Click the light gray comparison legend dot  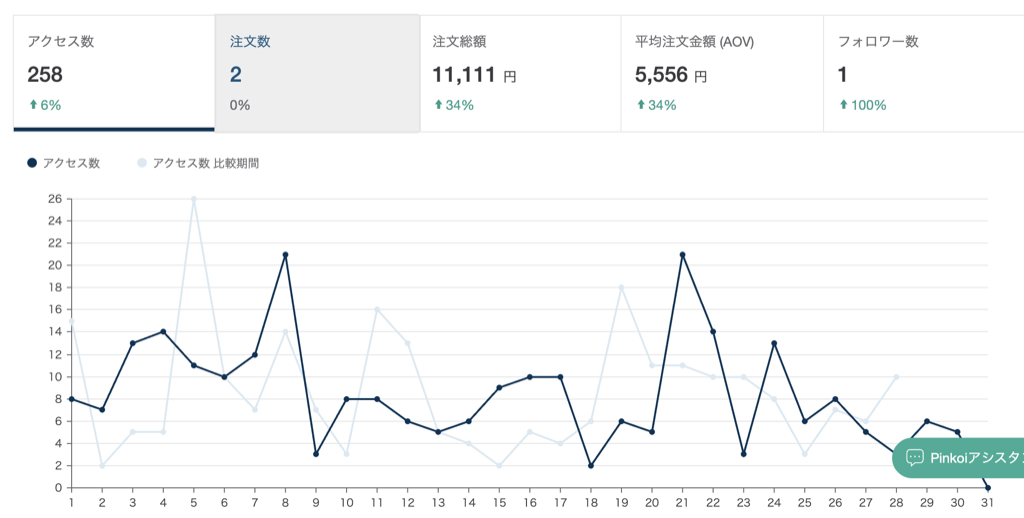point(142,163)
